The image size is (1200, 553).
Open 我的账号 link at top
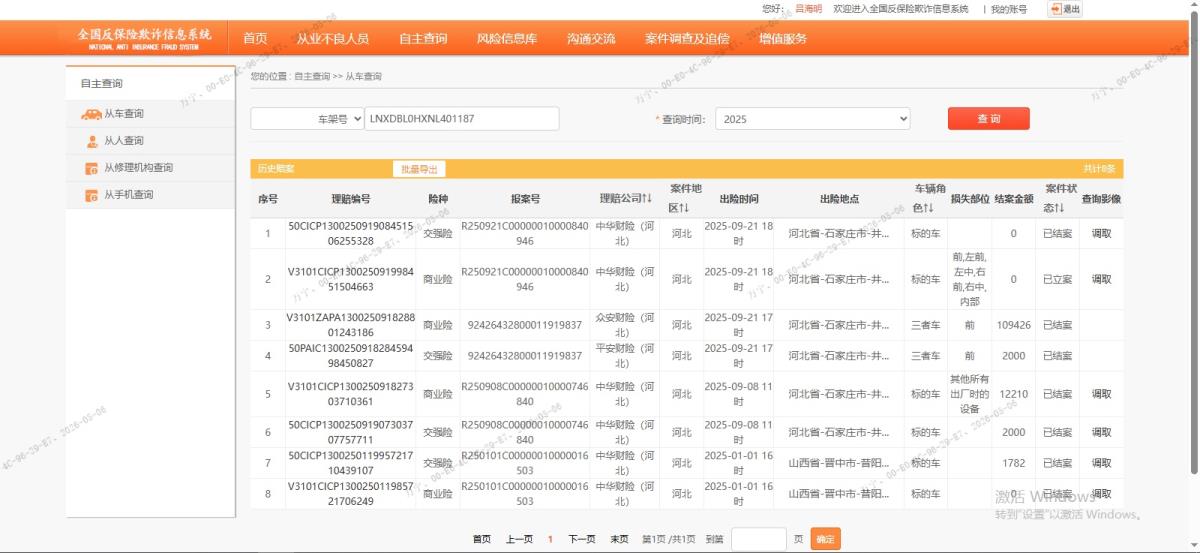(x=1009, y=9)
